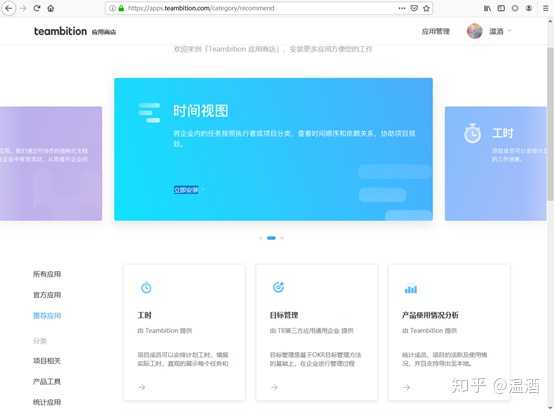This screenshot has height=409, width=554.
Task: Open the Firefox library icon
Action: tap(487, 8)
